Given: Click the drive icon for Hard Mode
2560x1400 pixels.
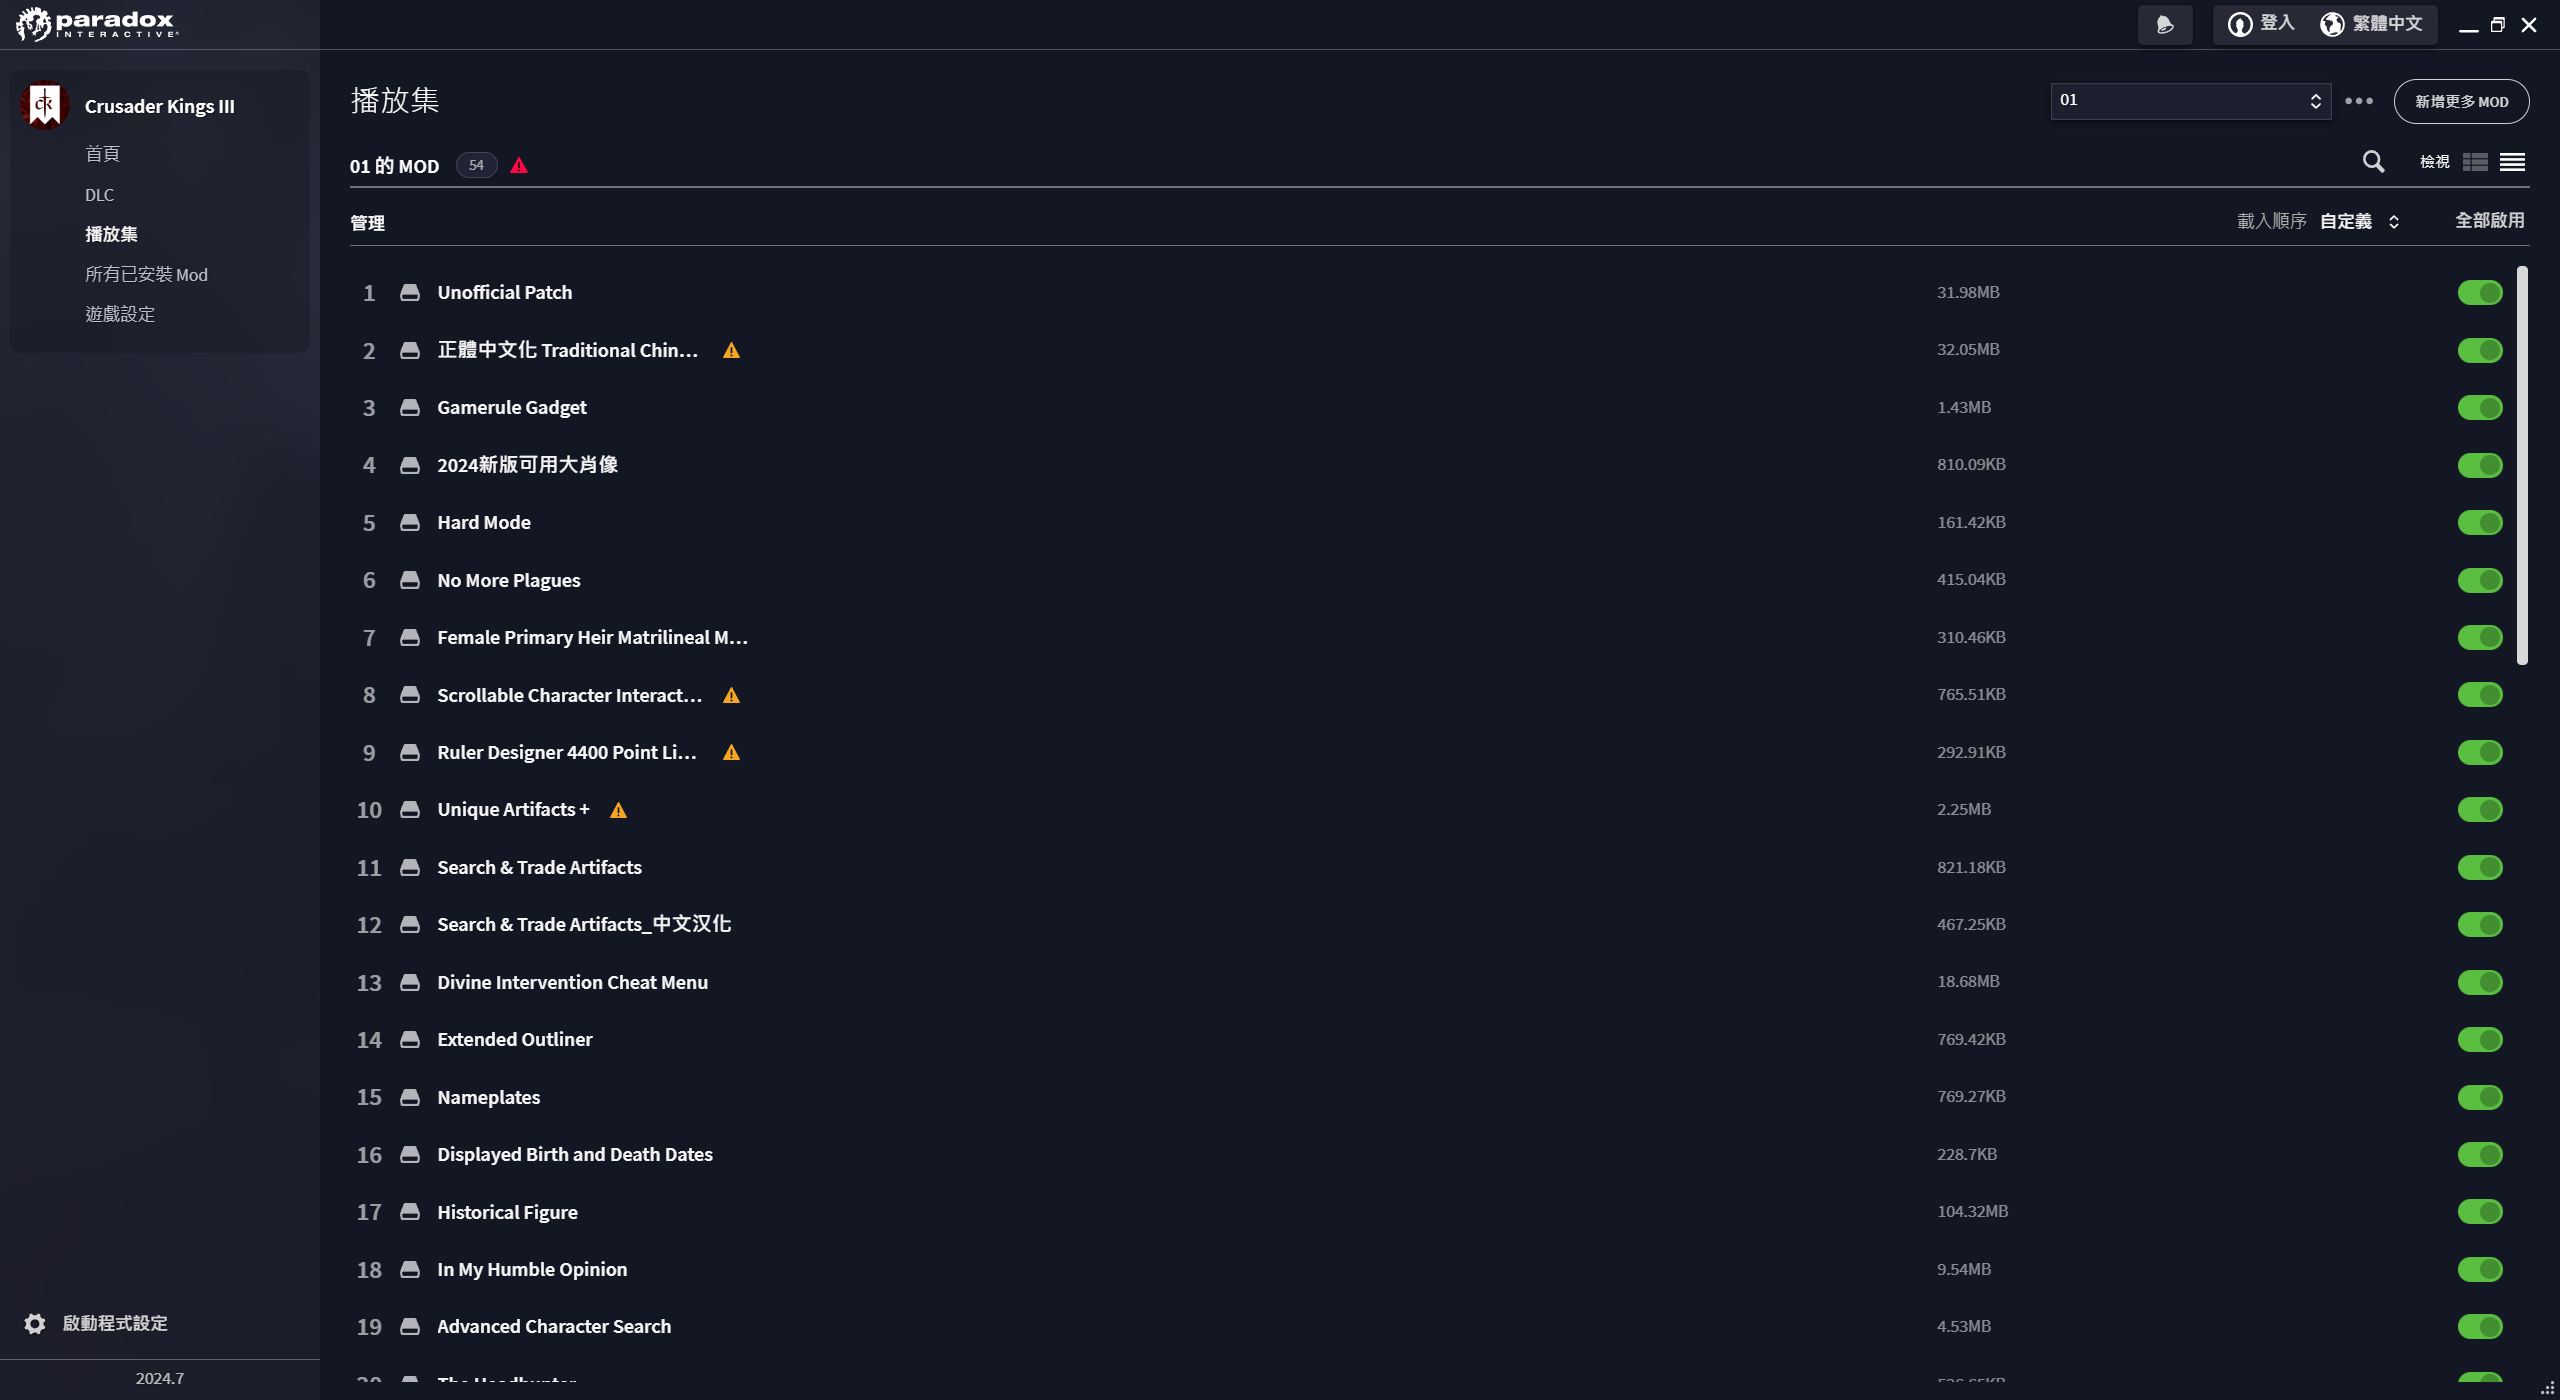Looking at the screenshot, I should click(410, 522).
